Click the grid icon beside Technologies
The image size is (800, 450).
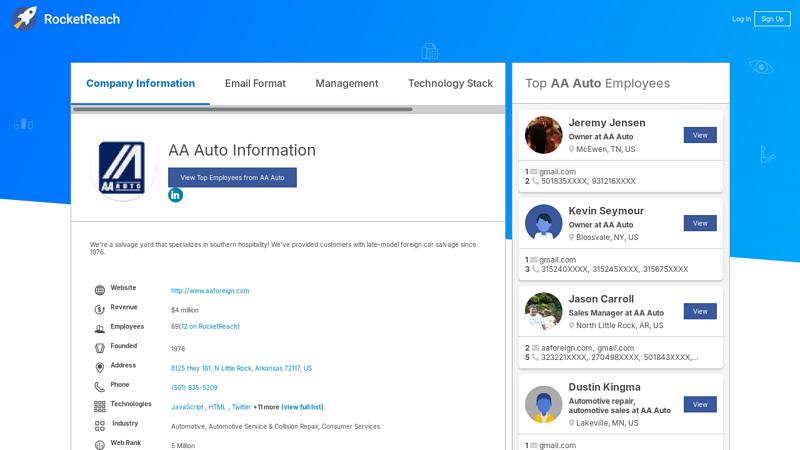tap(99, 406)
